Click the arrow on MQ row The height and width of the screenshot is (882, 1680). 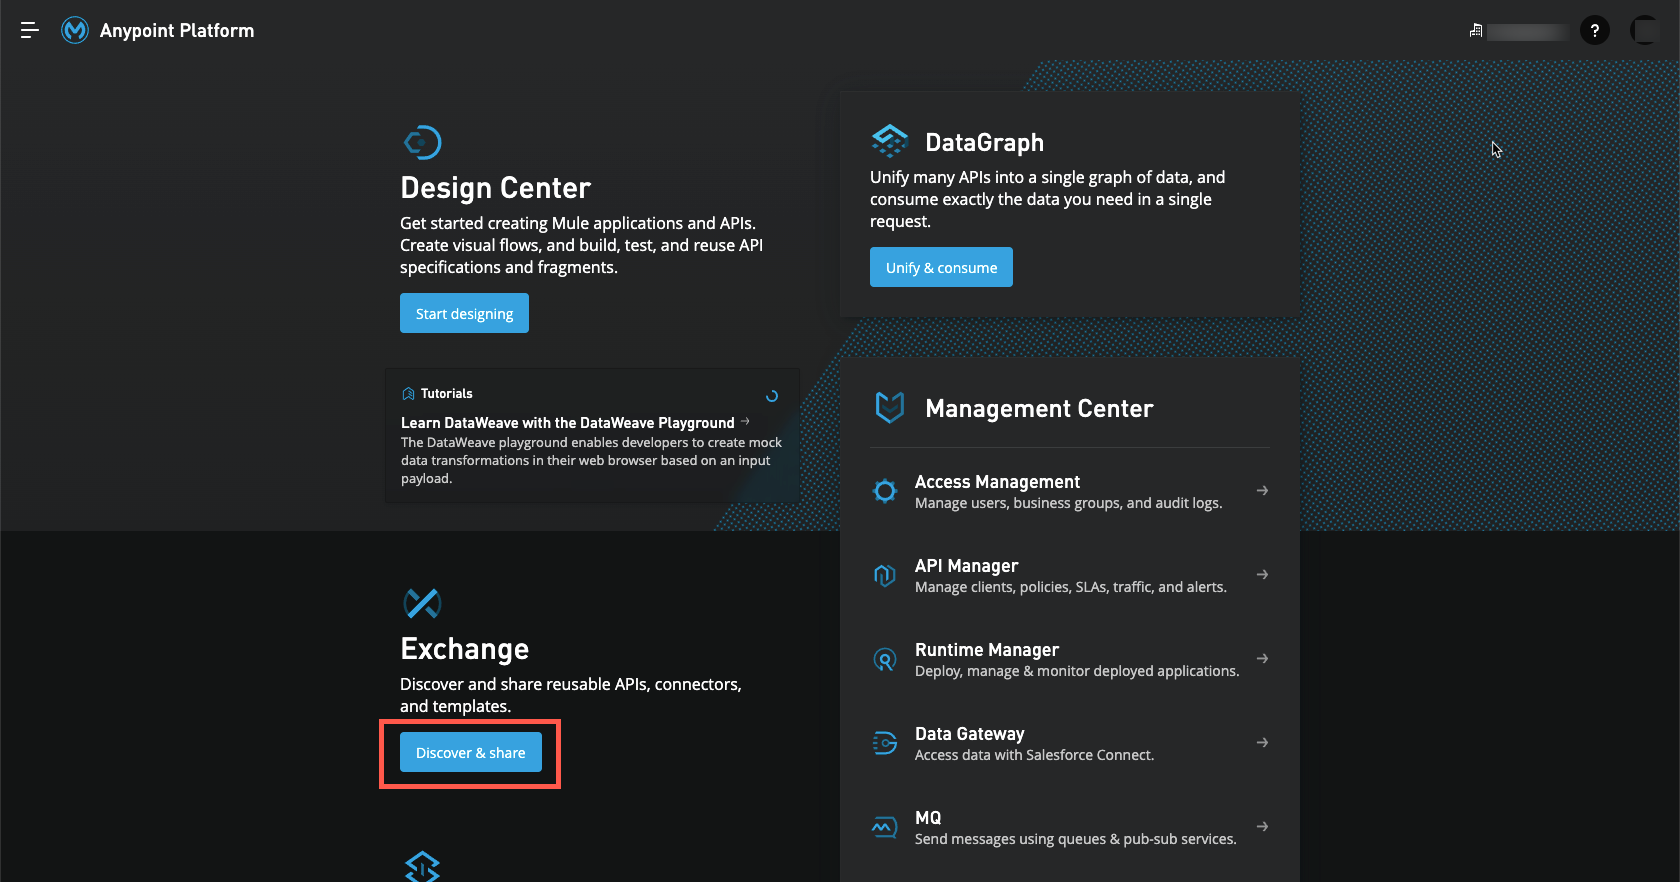point(1262,826)
